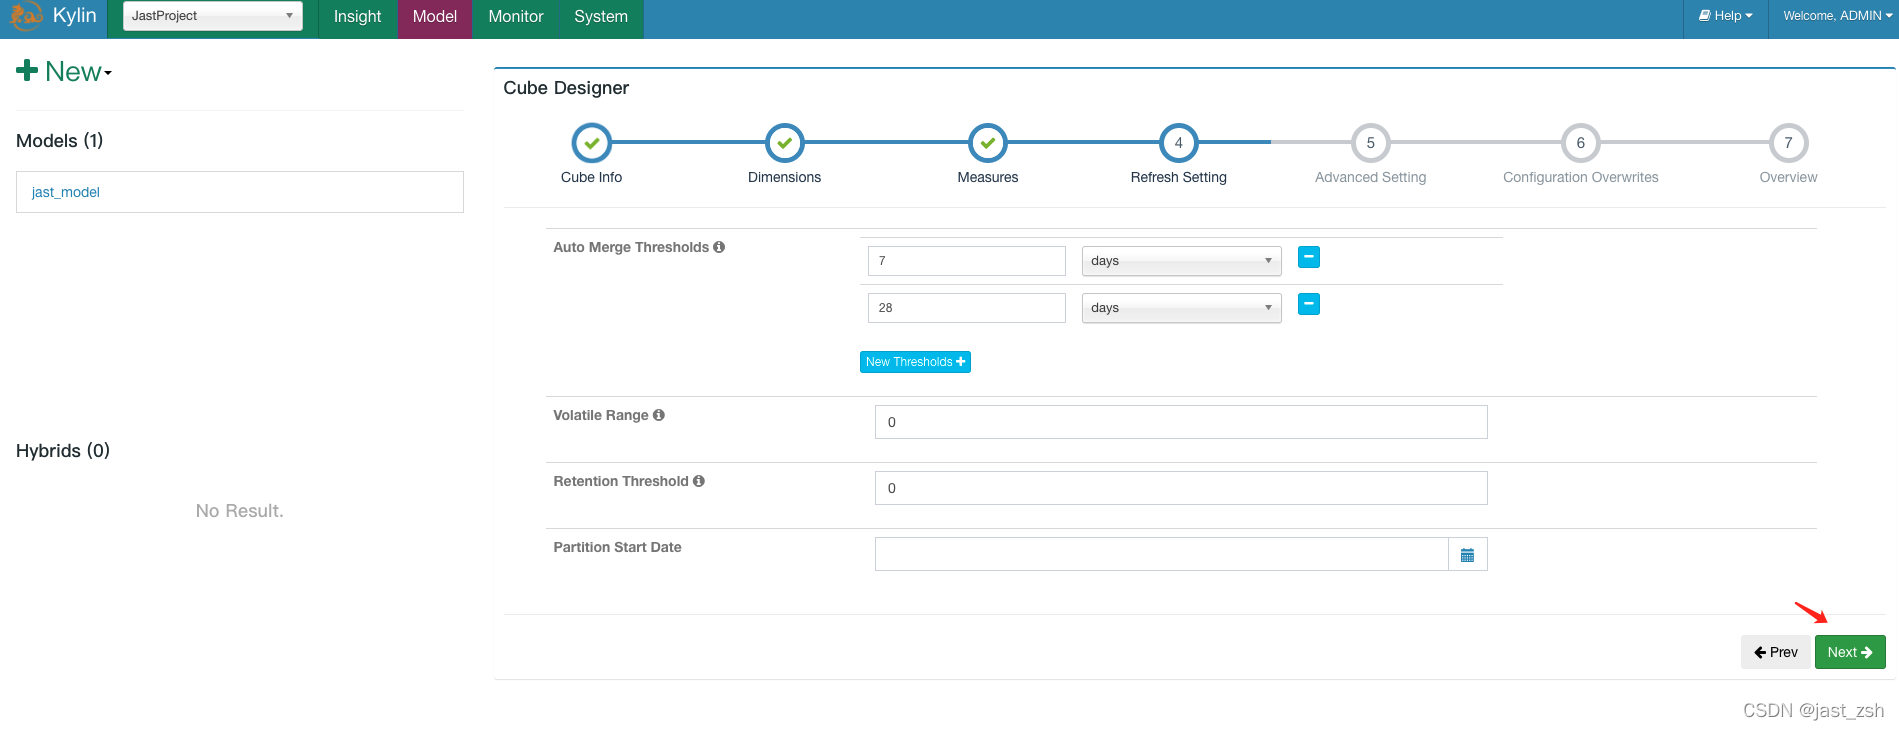
Task: Jump to step 6 Configuration Overwrites circle
Action: (x=1581, y=143)
